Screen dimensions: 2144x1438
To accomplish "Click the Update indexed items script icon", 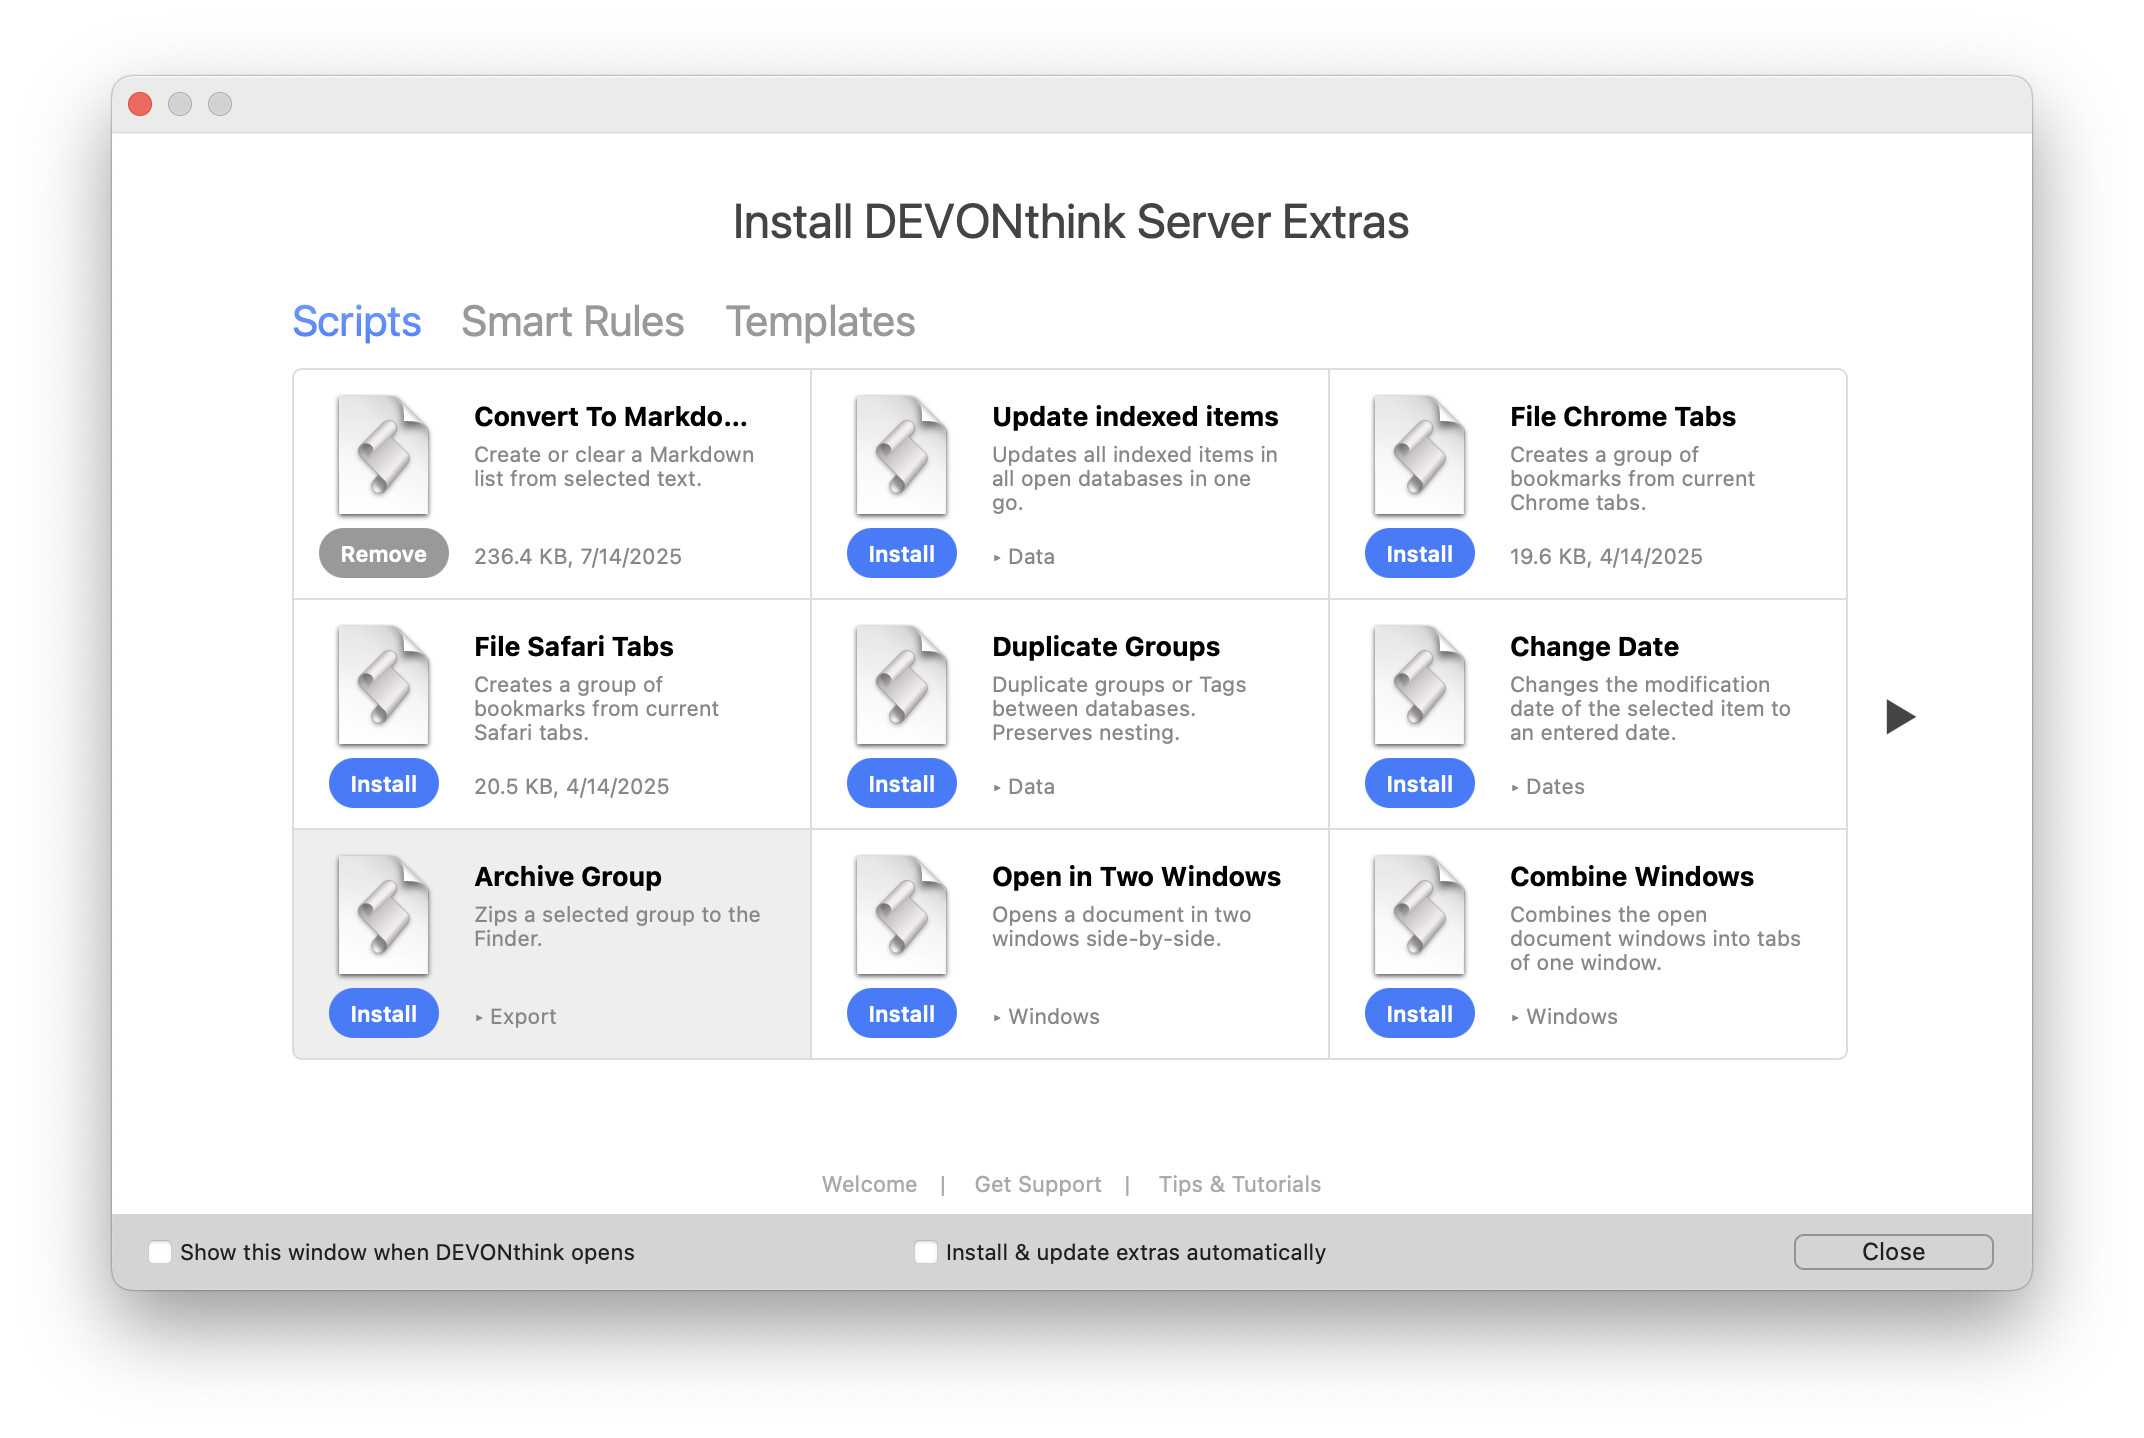I will click(x=901, y=456).
